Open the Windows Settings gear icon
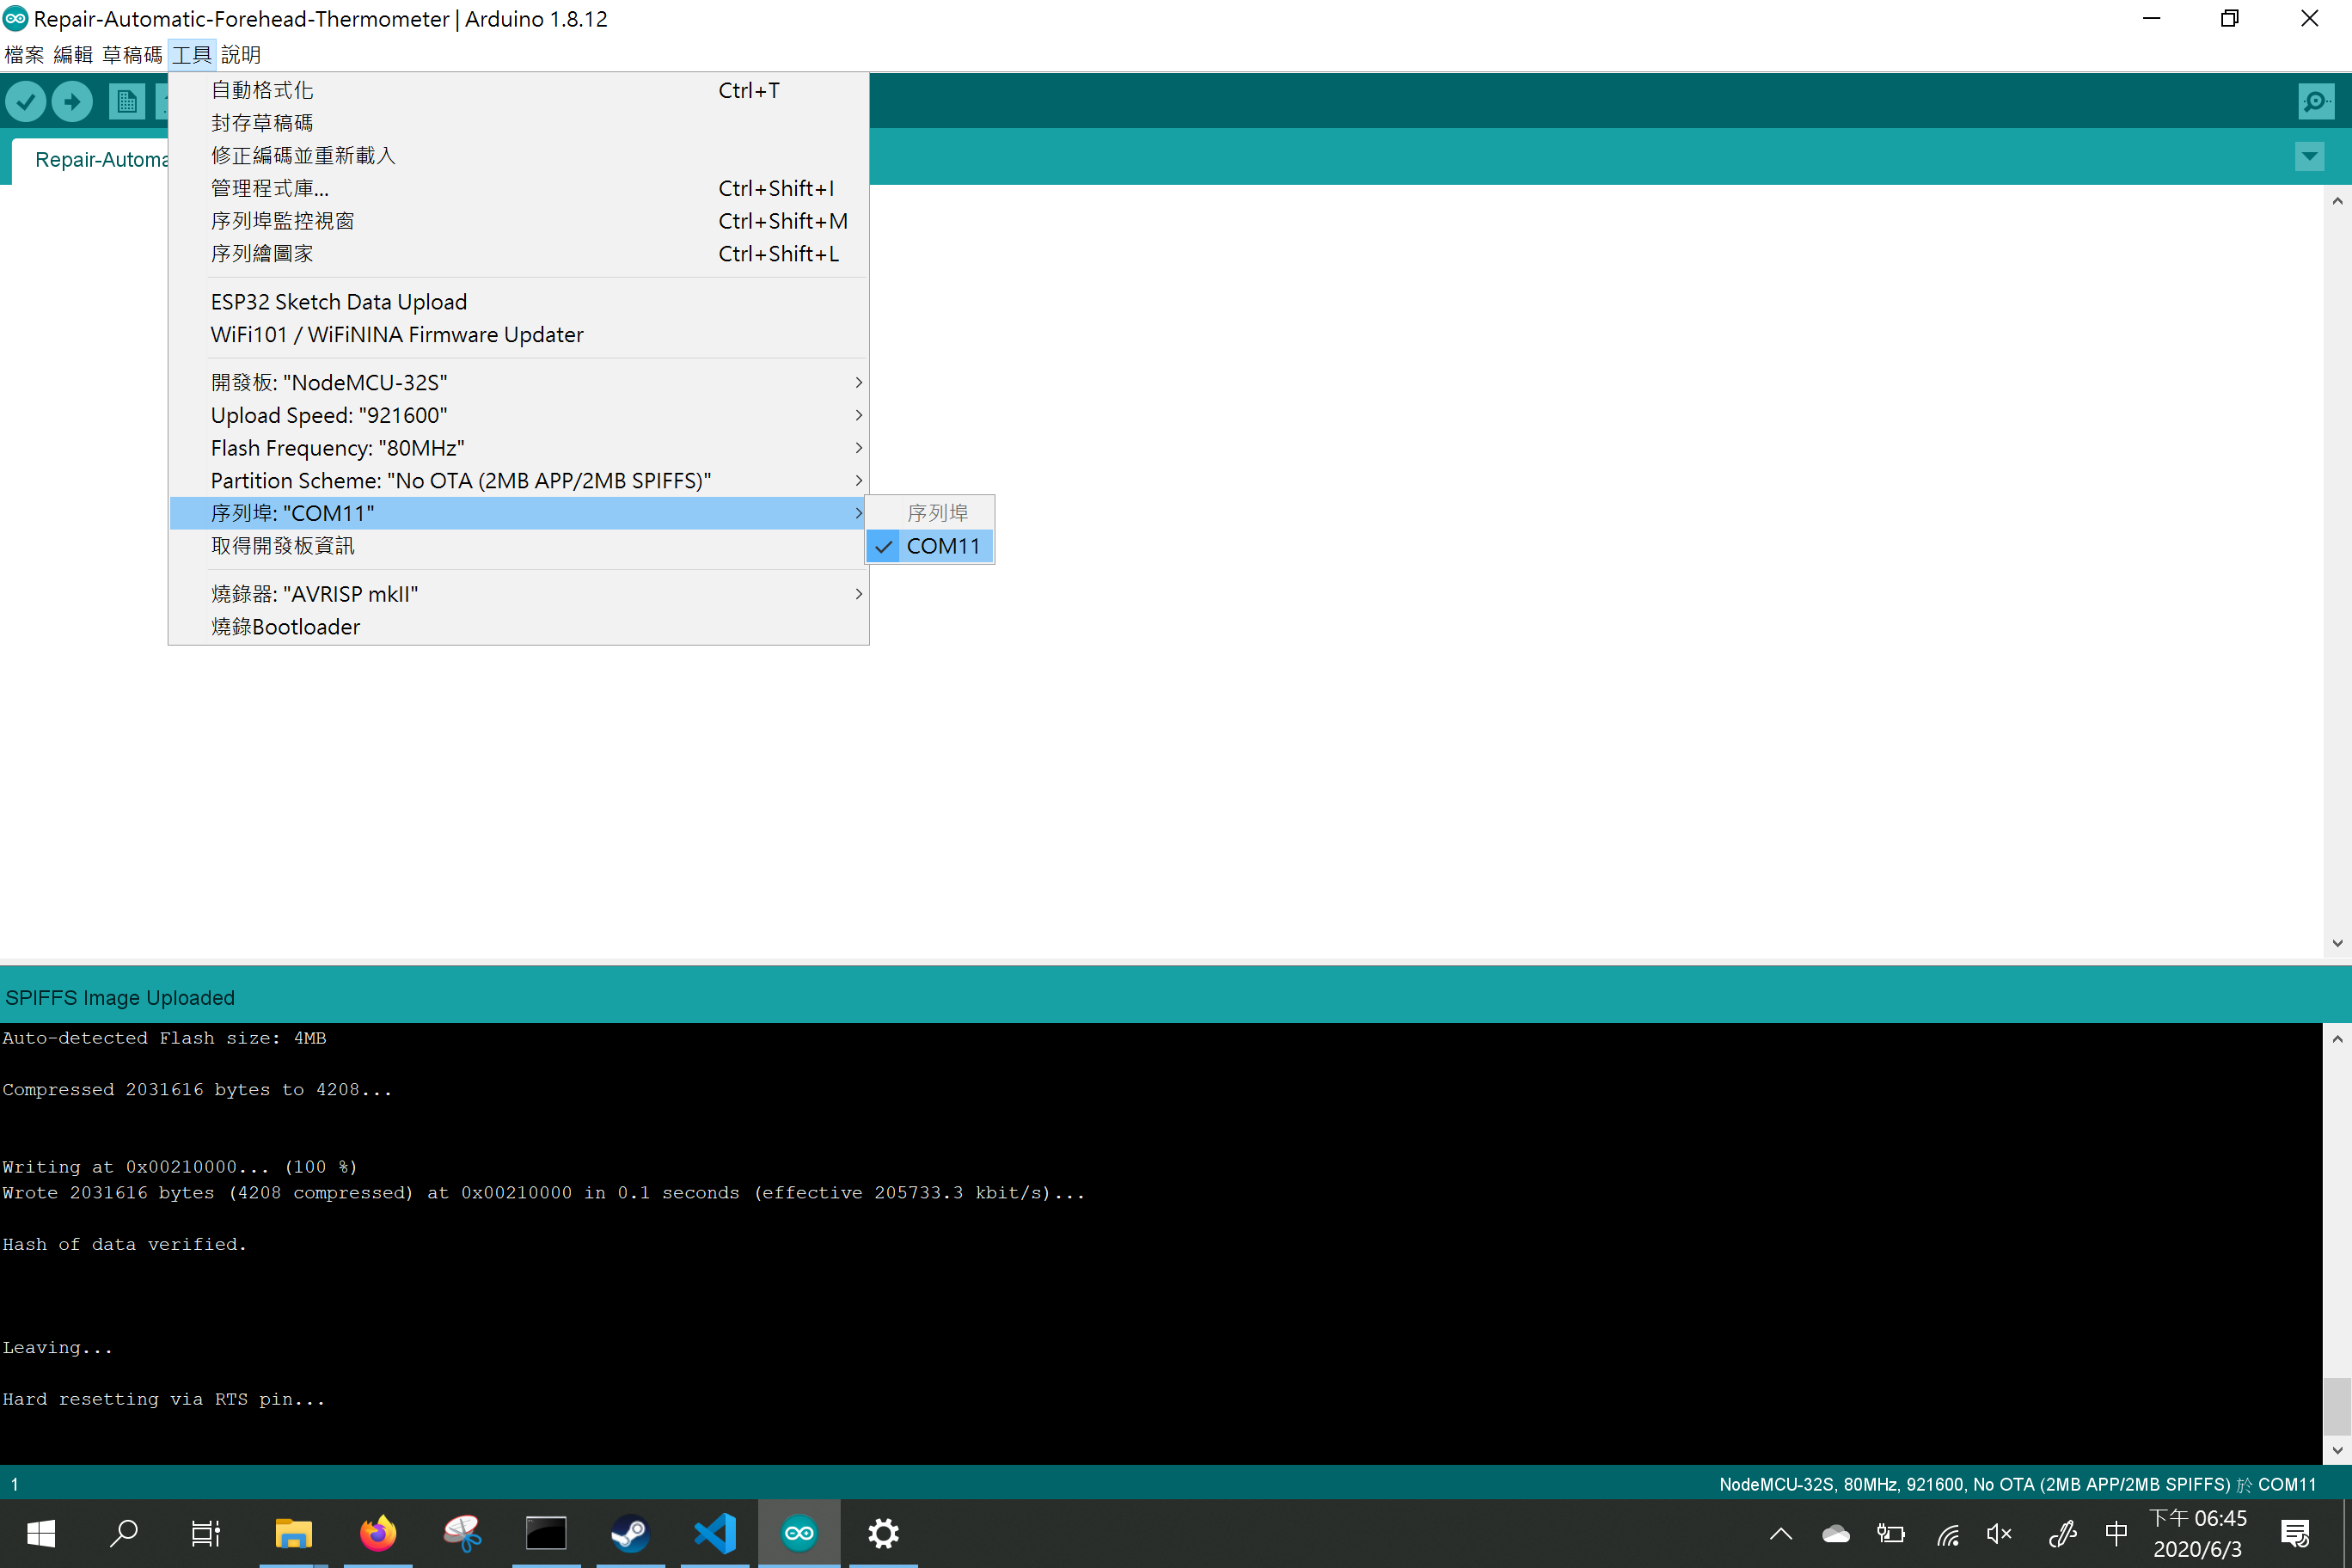 [x=883, y=1533]
